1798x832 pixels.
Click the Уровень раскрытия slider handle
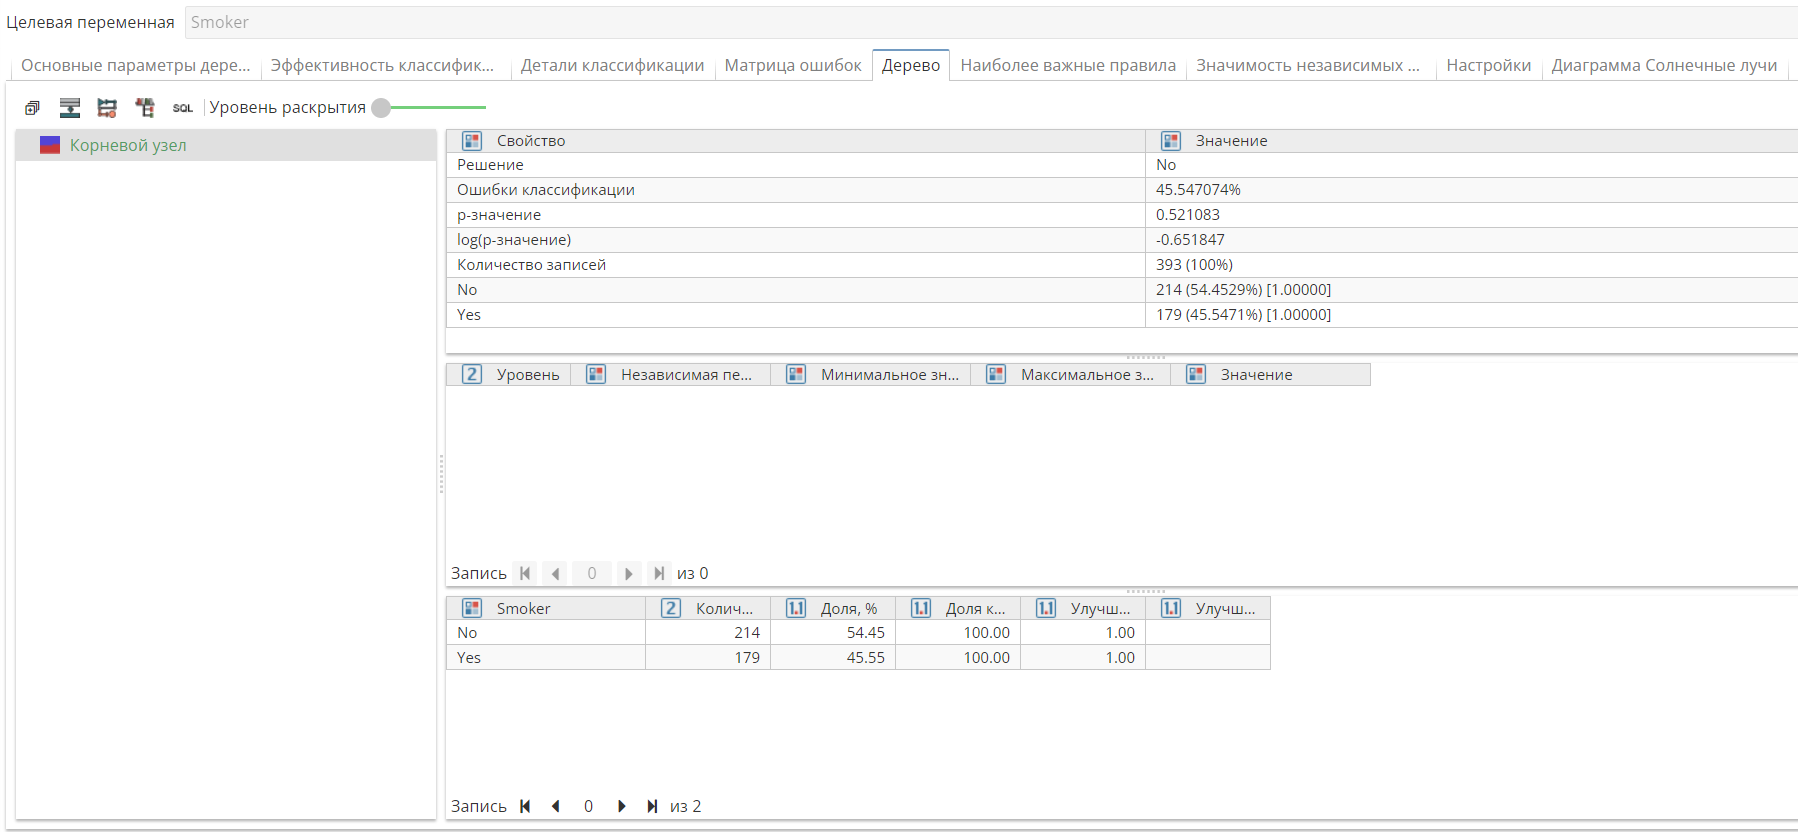381,107
